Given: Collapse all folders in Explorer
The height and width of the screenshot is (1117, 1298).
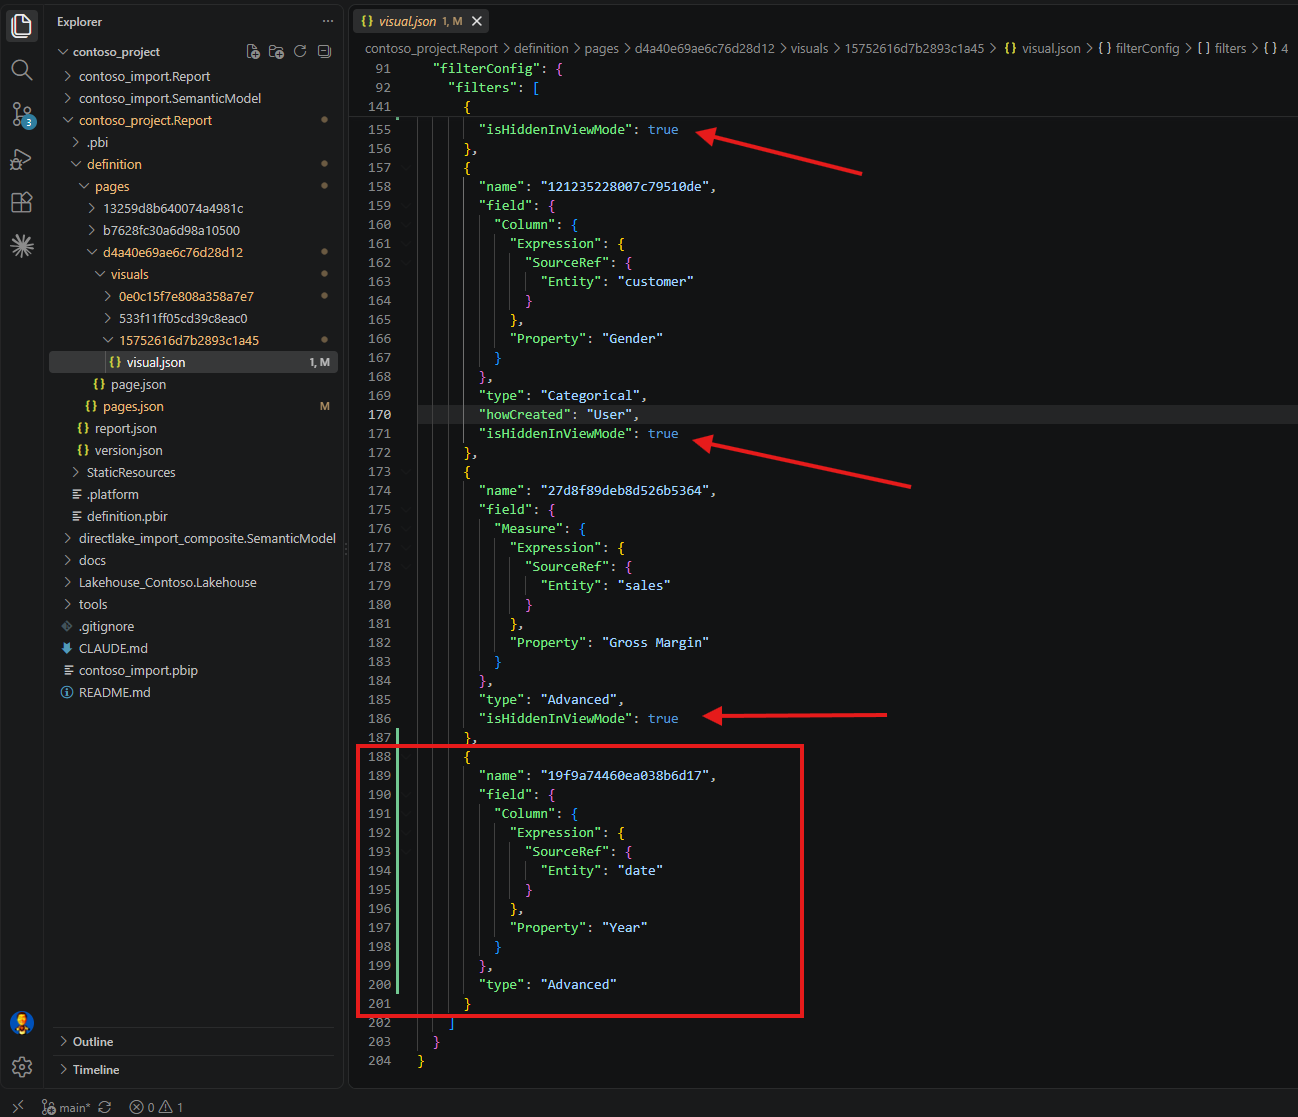Looking at the screenshot, I should [x=324, y=51].
